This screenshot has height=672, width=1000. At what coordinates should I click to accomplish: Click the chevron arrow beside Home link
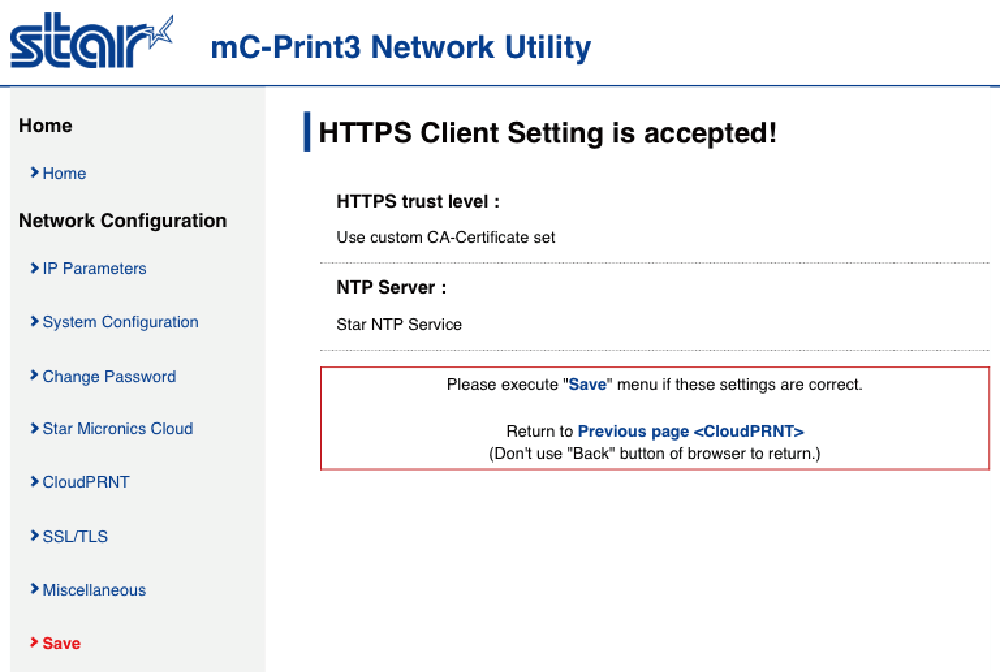[34, 173]
